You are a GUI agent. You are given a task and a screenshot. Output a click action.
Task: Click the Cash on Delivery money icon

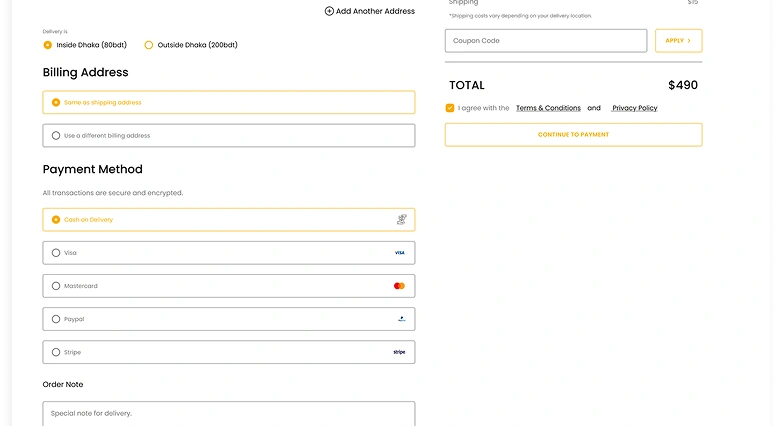400,219
